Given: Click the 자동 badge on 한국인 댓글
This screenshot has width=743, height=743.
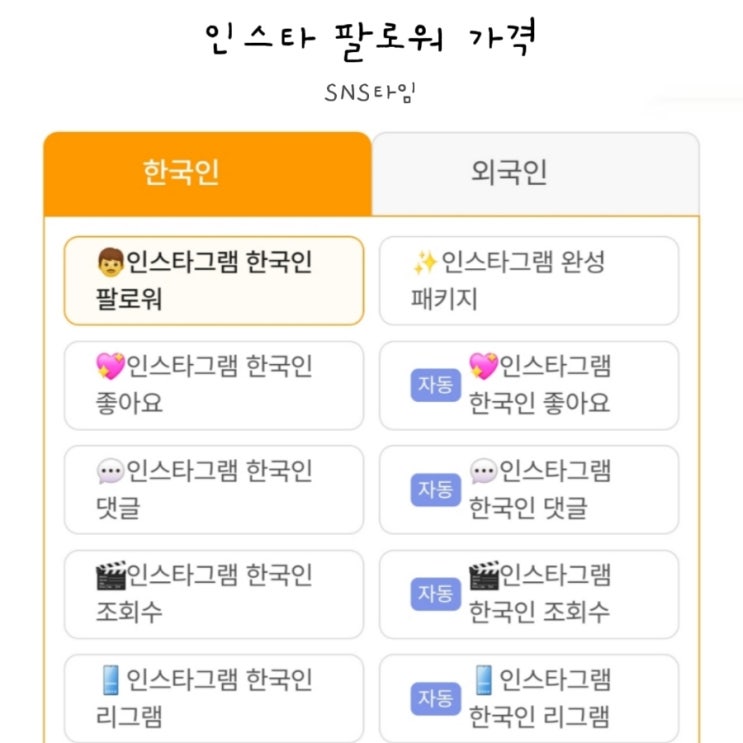Looking at the screenshot, I should click(x=435, y=489).
